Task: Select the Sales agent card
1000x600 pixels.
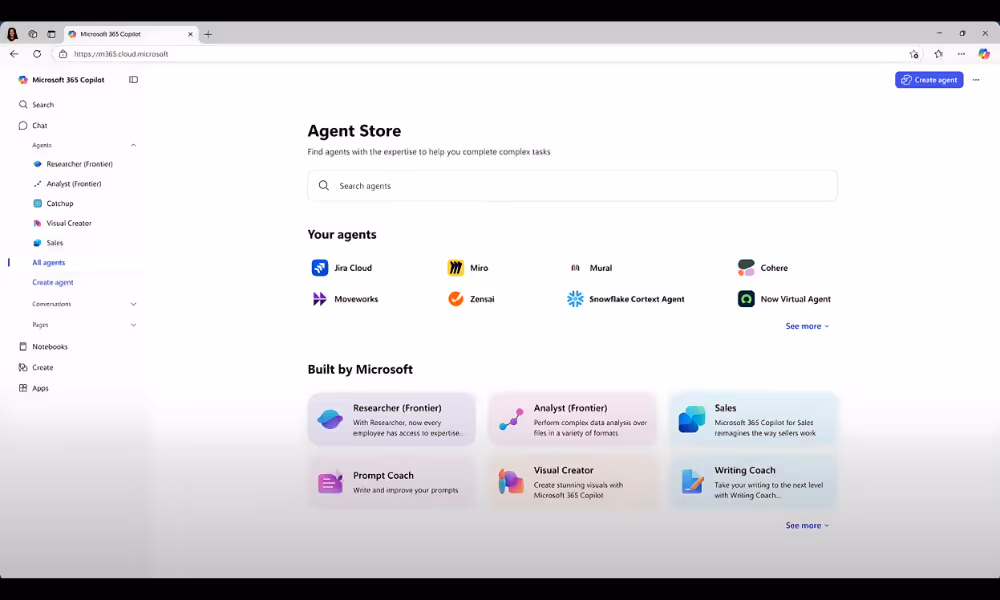Action: (754, 420)
